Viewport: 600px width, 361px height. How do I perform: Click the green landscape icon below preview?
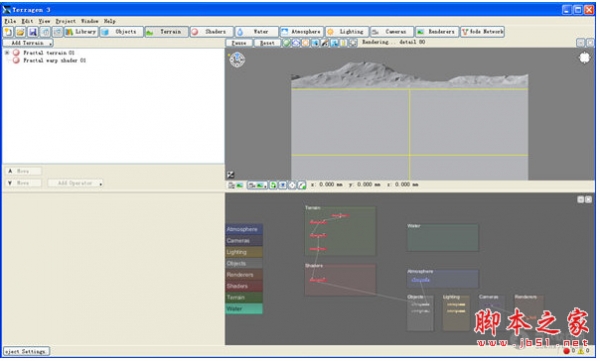[240, 186]
